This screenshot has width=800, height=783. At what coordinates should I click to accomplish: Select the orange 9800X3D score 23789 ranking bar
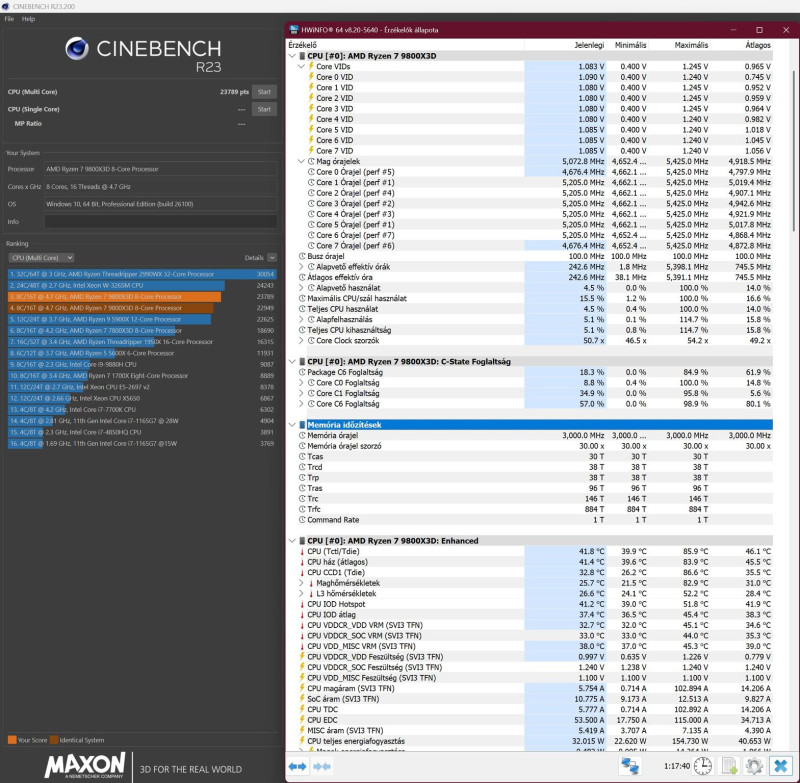(114, 296)
